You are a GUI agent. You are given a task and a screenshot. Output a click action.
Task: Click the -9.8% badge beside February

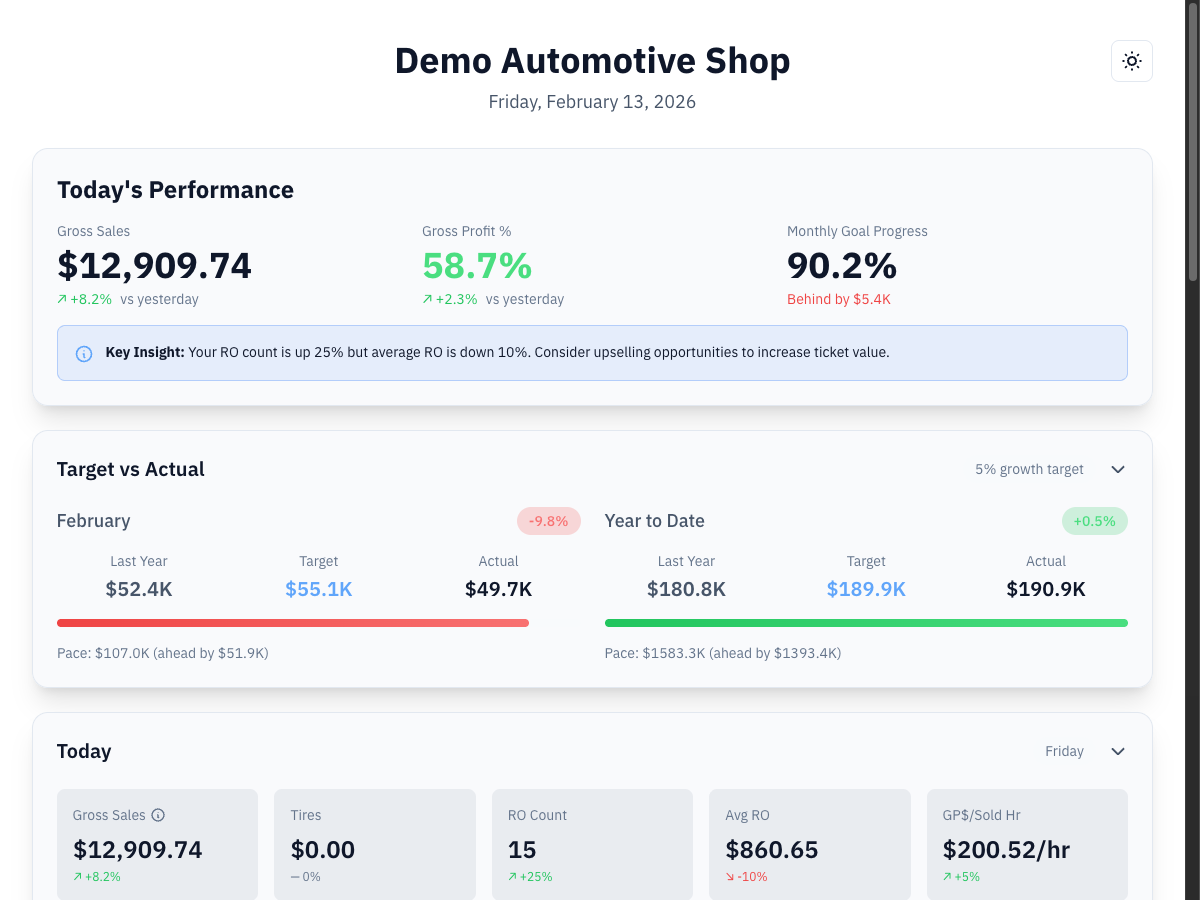548,521
